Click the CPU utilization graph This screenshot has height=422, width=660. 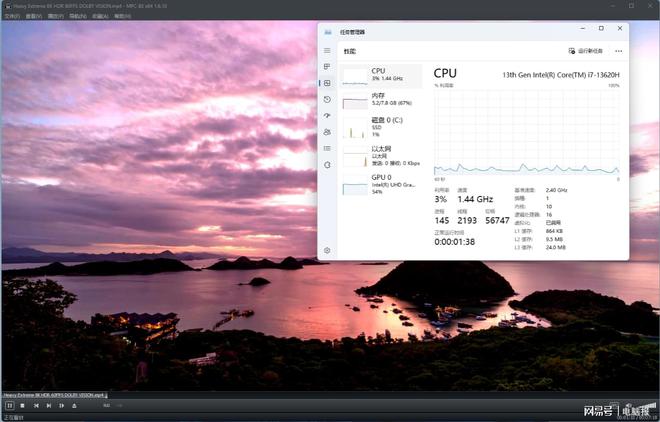coord(527,132)
